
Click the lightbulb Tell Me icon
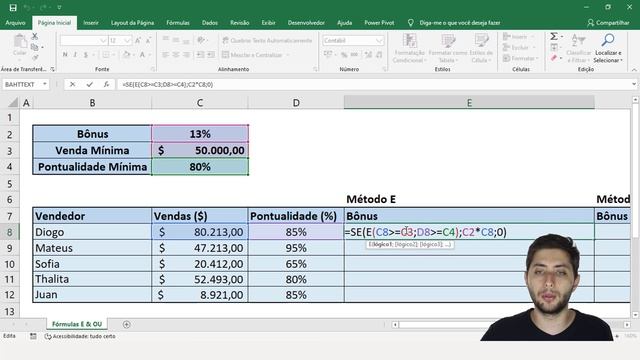click(x=411, y=23)
